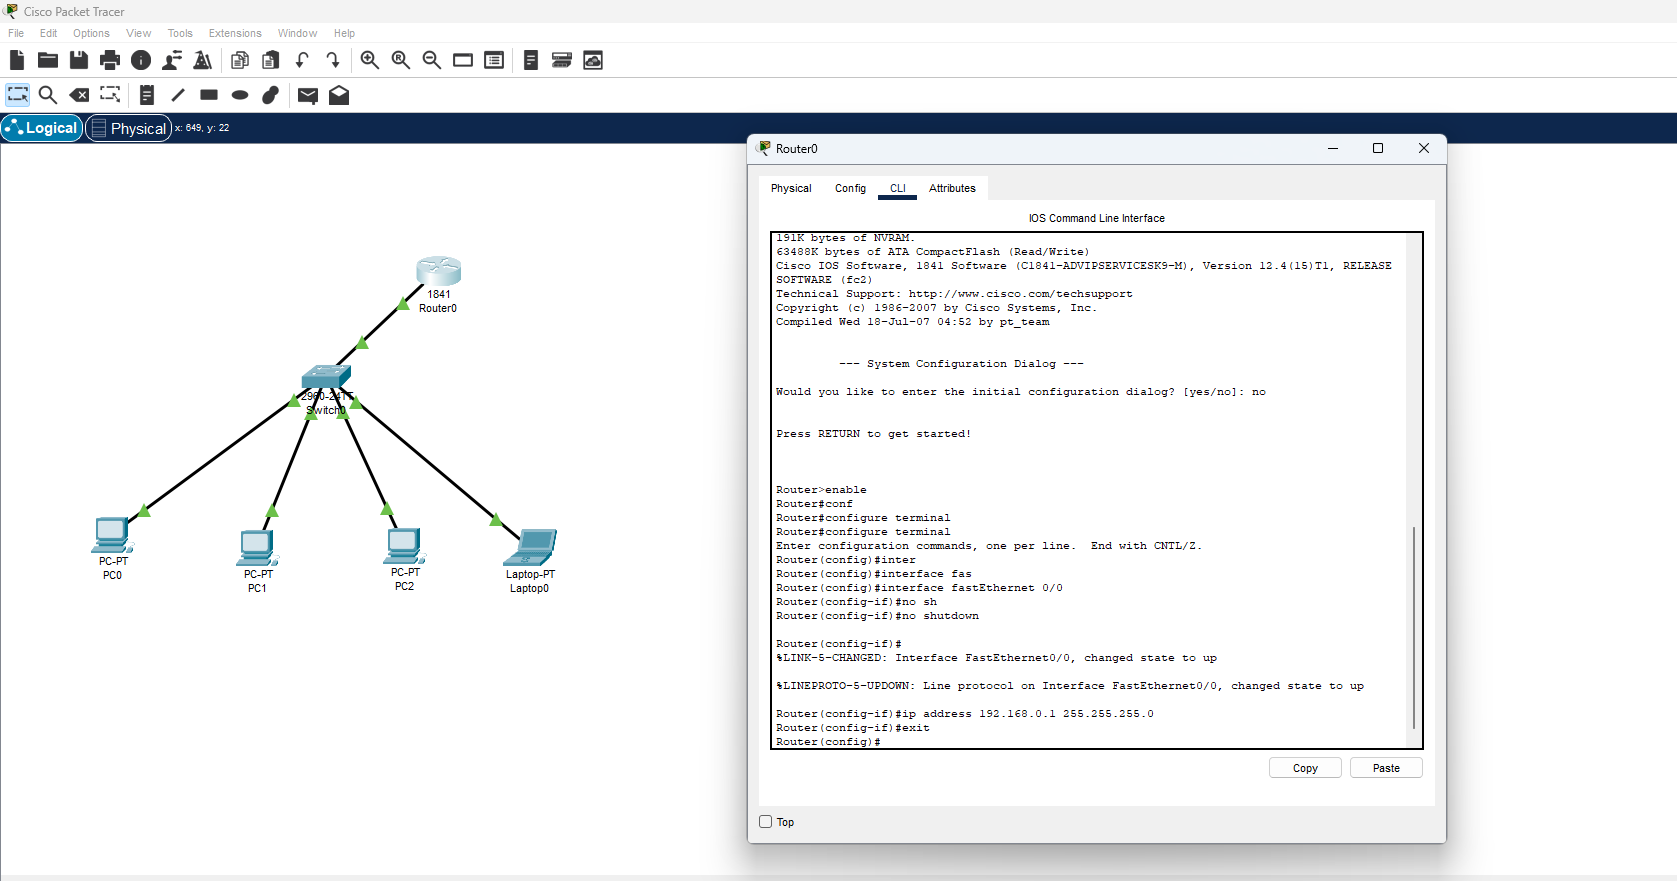Activate the Inspect magnifier tool
The height and width of the screenshot is (881, 1677).
click(x=48, y=95)
